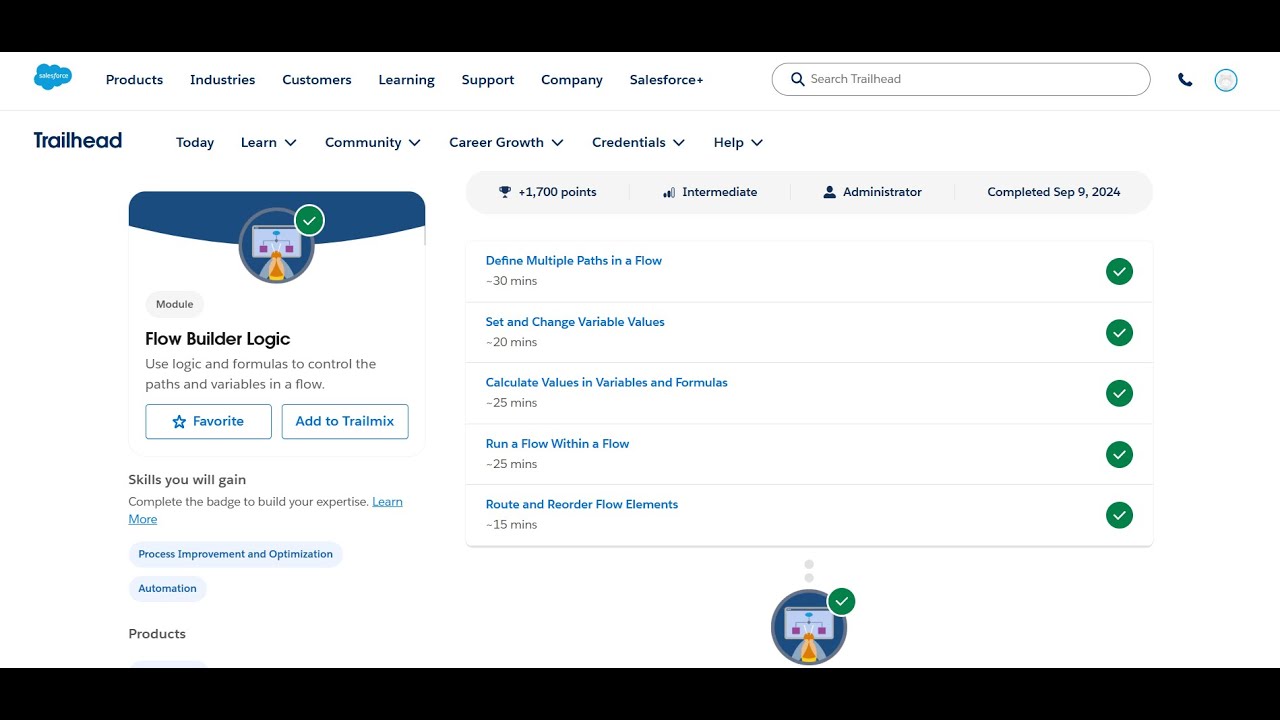The height and width of the screenshot is (720, 1280).
Task: Click the Favorite button
Action: click(208, 421)
